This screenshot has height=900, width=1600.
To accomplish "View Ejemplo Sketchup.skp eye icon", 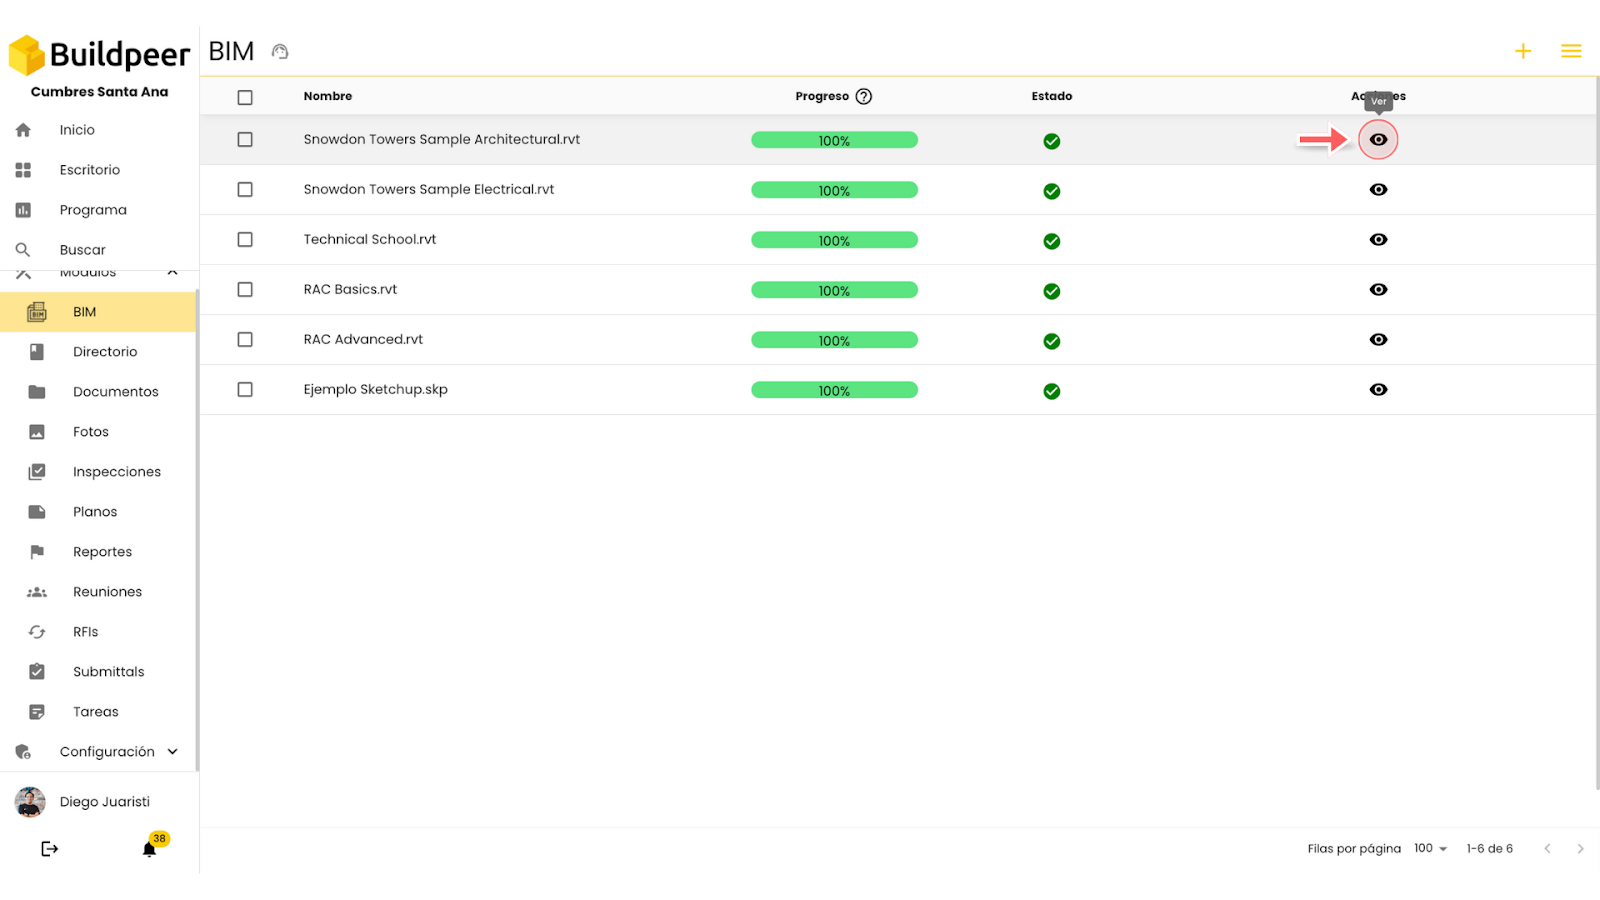I will click(1378, 390).
